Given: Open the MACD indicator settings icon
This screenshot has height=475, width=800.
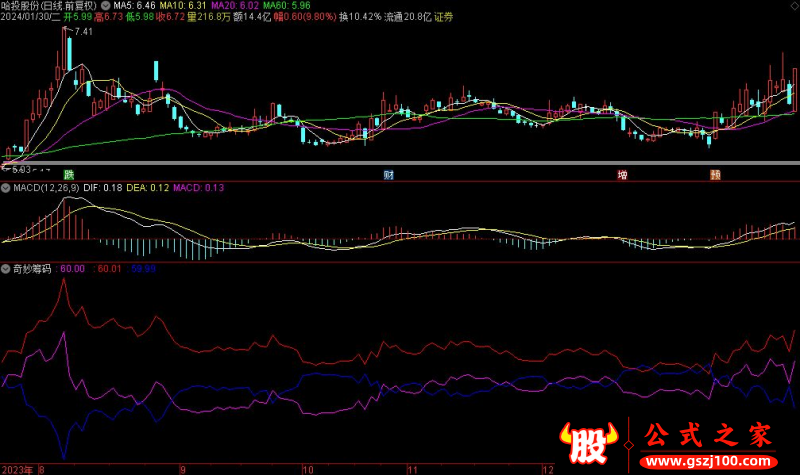Looking at the screenshot, I should point(5,187).
